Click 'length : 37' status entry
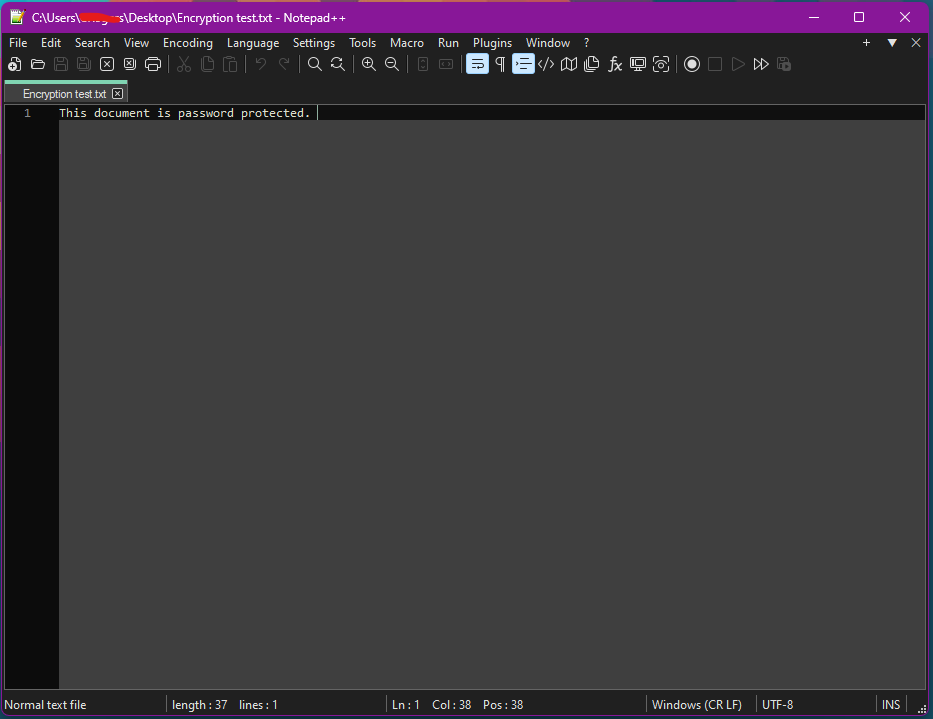The height and width of the screenshot is (719, 933). pyautogui.click(x=199, y=705)
